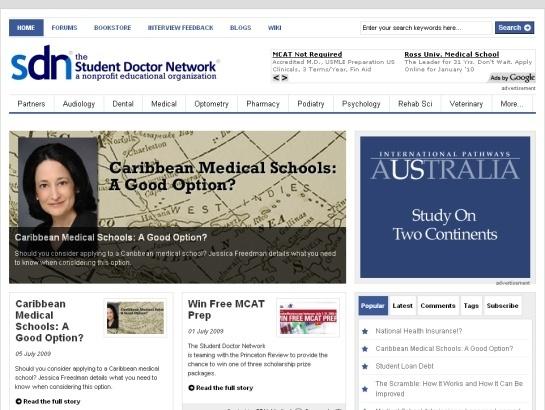Click the Win Free MCAT Prep thumbnail
The height and width of the screenshot is (410, 545).
[x=308, y=318]
